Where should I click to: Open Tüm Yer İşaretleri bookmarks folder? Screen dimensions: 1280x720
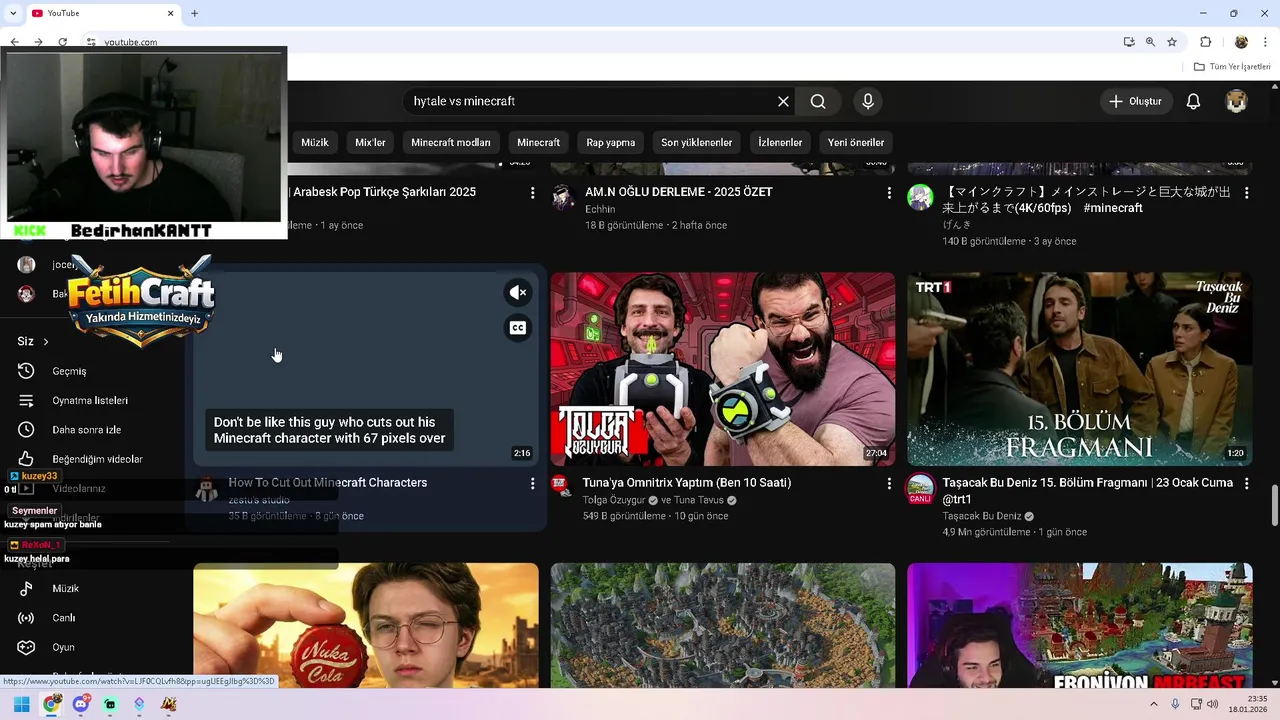coord(1232,67)
